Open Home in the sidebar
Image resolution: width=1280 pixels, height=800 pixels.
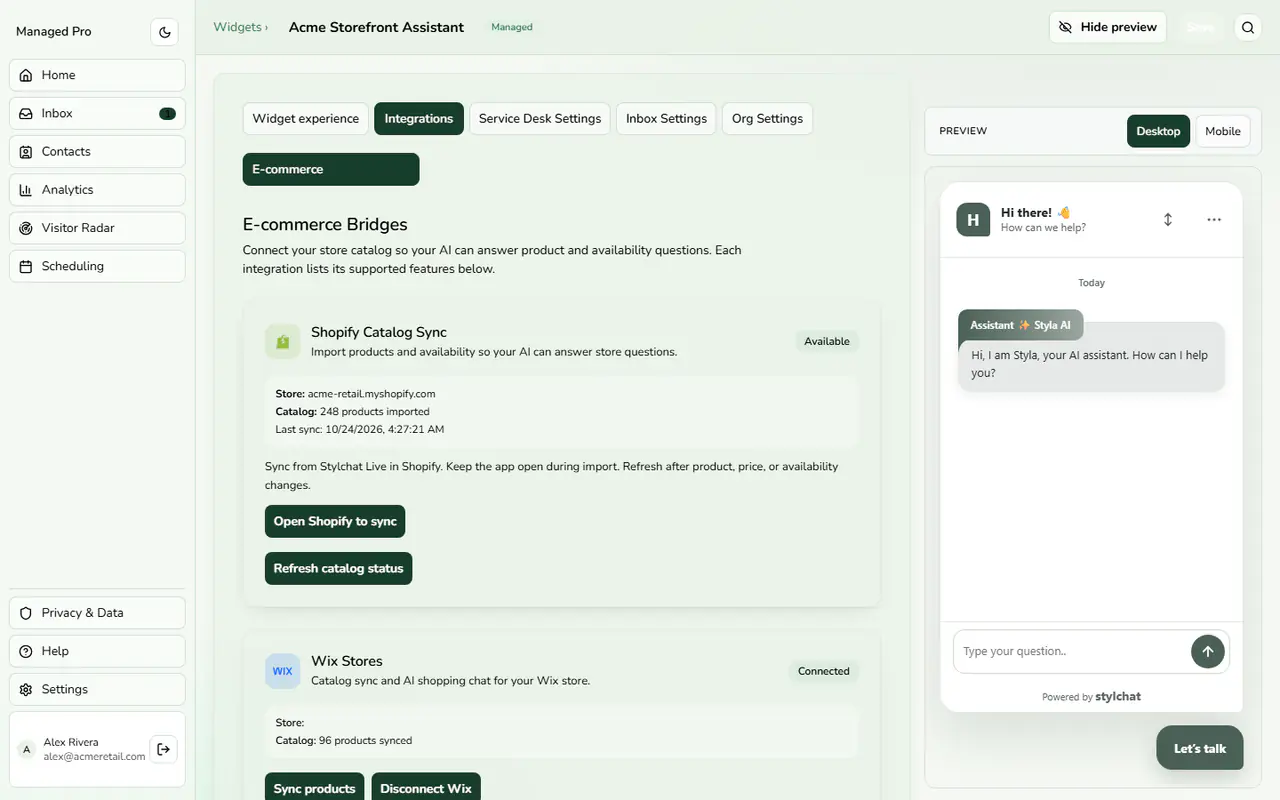point(97,75)
